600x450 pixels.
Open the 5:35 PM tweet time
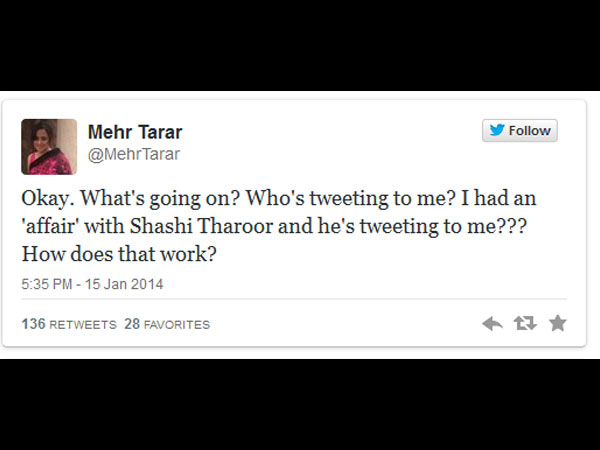pyautogui.click(x=48, y=284)
